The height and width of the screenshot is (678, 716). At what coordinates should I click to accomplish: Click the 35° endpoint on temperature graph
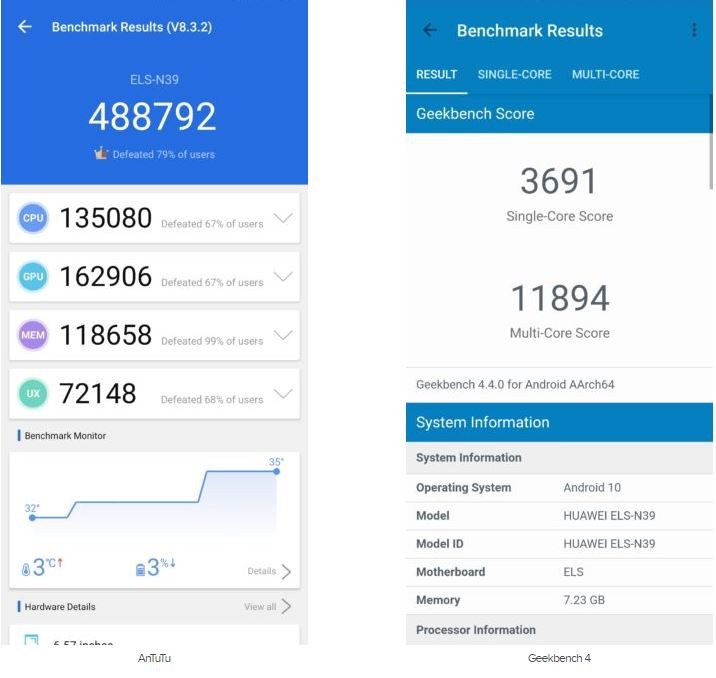(276, 471)
